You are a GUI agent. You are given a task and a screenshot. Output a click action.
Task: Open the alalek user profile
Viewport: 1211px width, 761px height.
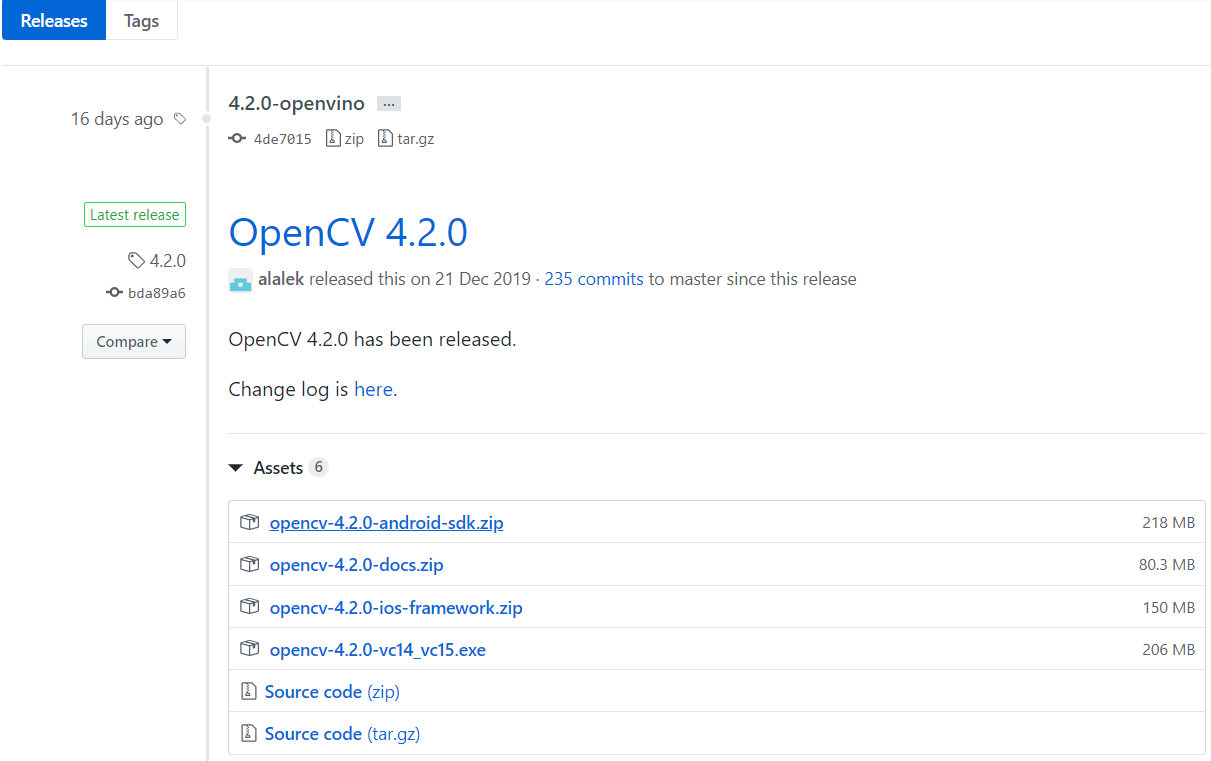pos(281,280)
